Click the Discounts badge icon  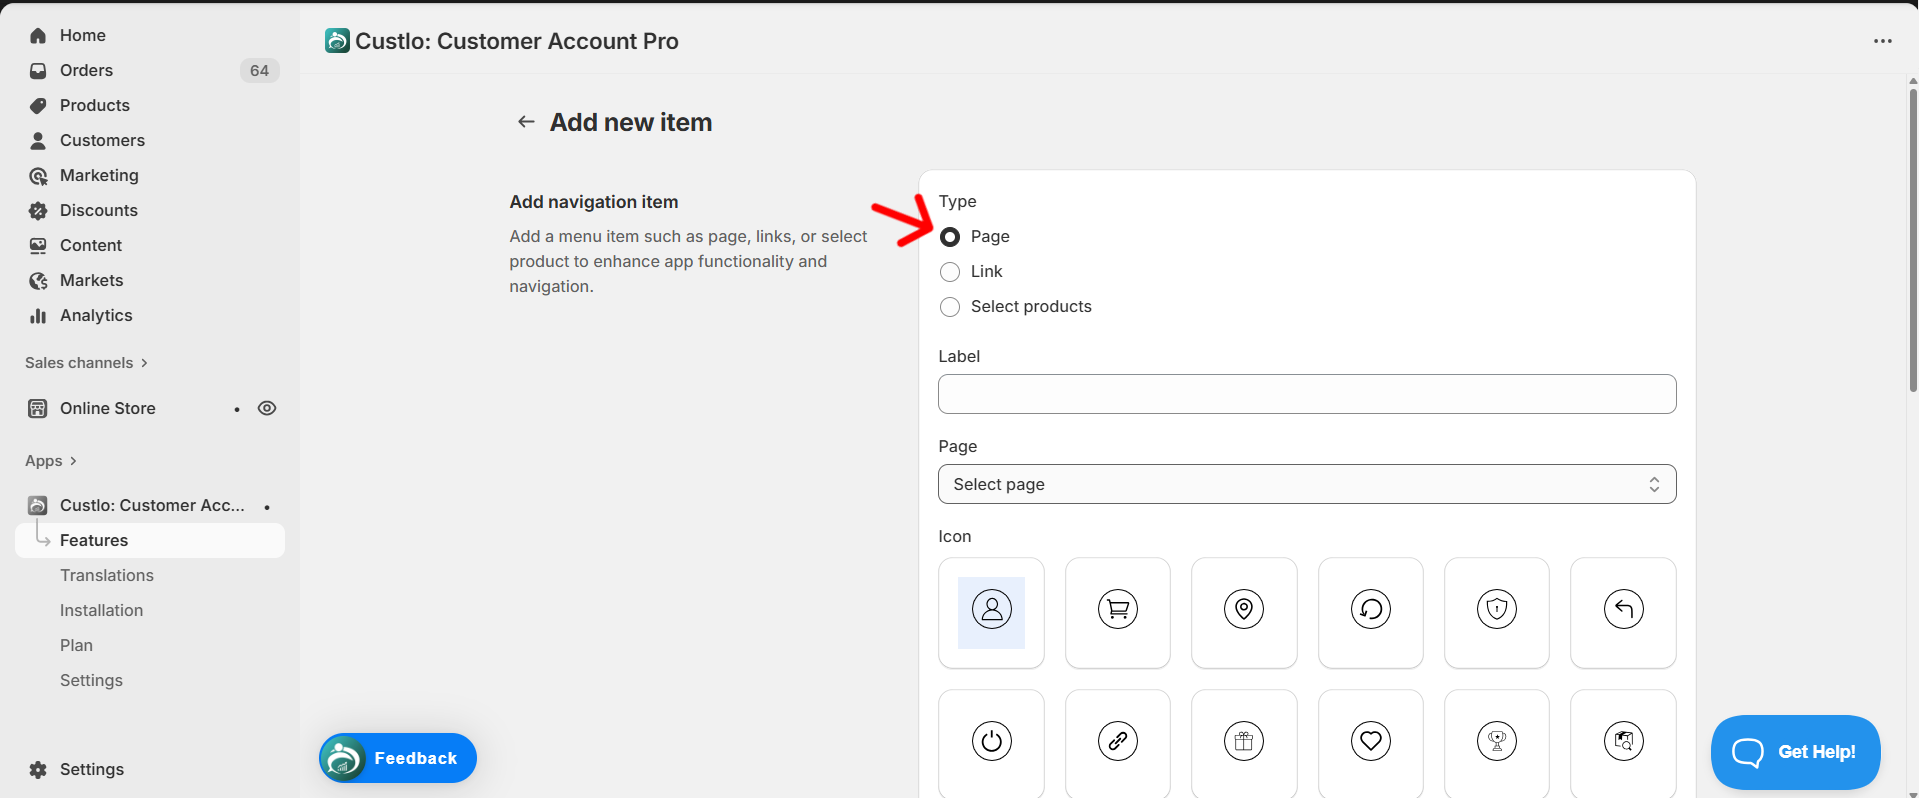(x=38, y=211)
